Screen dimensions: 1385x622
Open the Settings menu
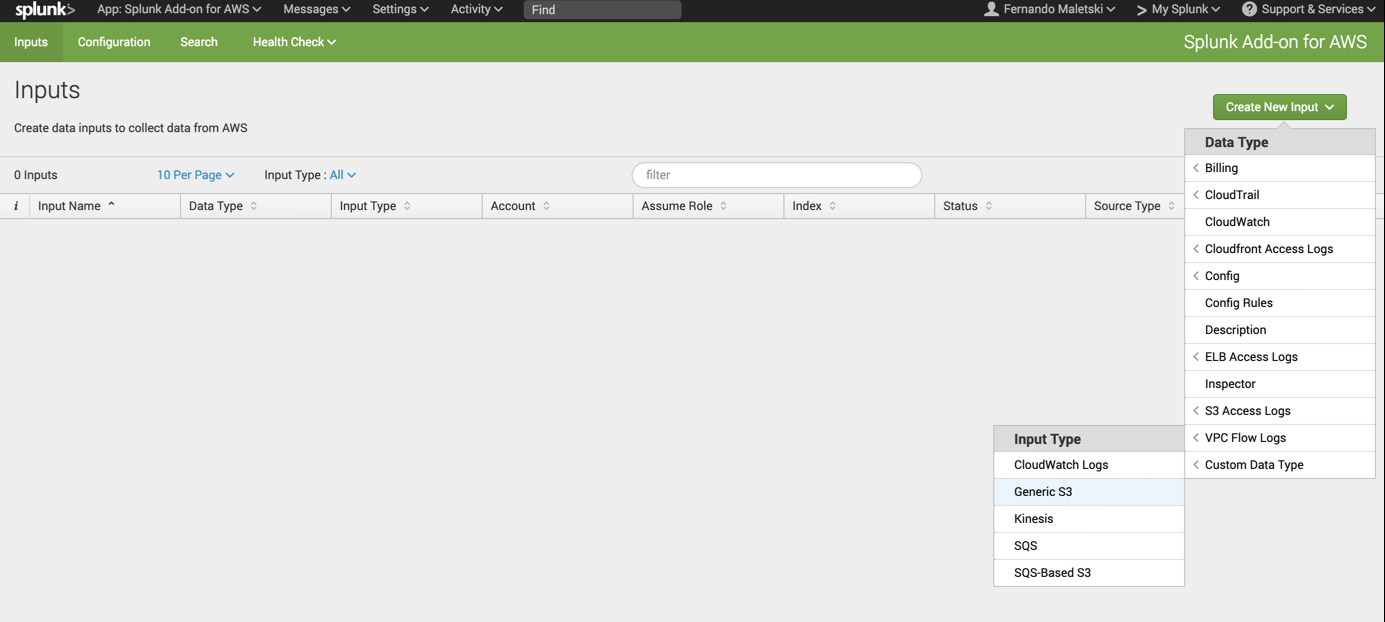point(400,9)
